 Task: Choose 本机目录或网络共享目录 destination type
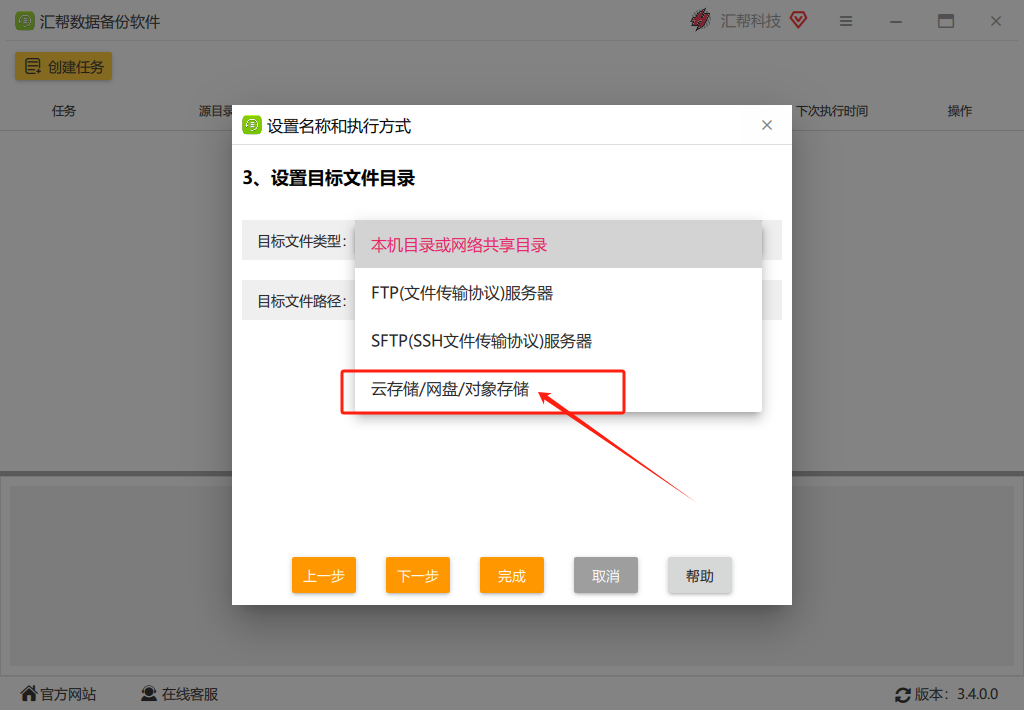click(460, 244)
